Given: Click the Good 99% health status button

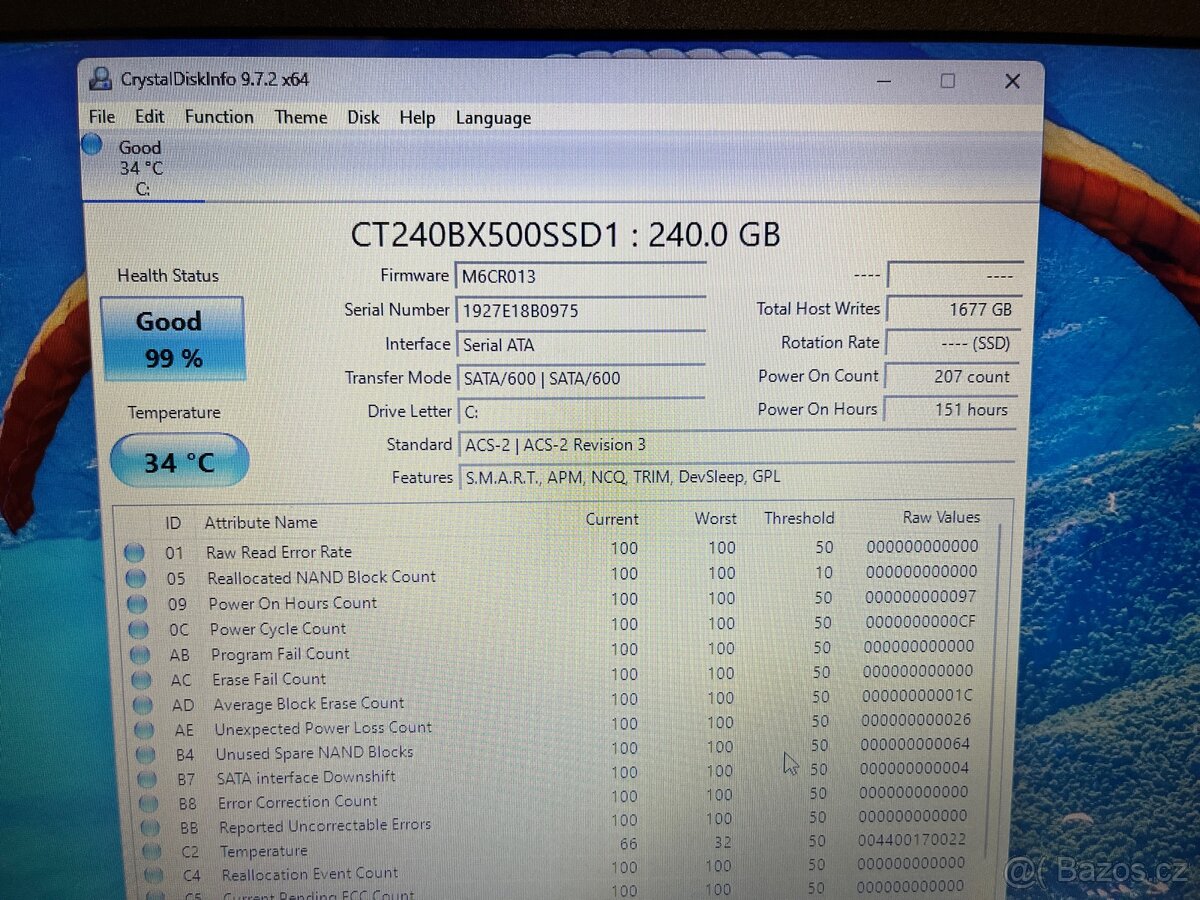Looking at the screenshot, I should click(172, 339).
